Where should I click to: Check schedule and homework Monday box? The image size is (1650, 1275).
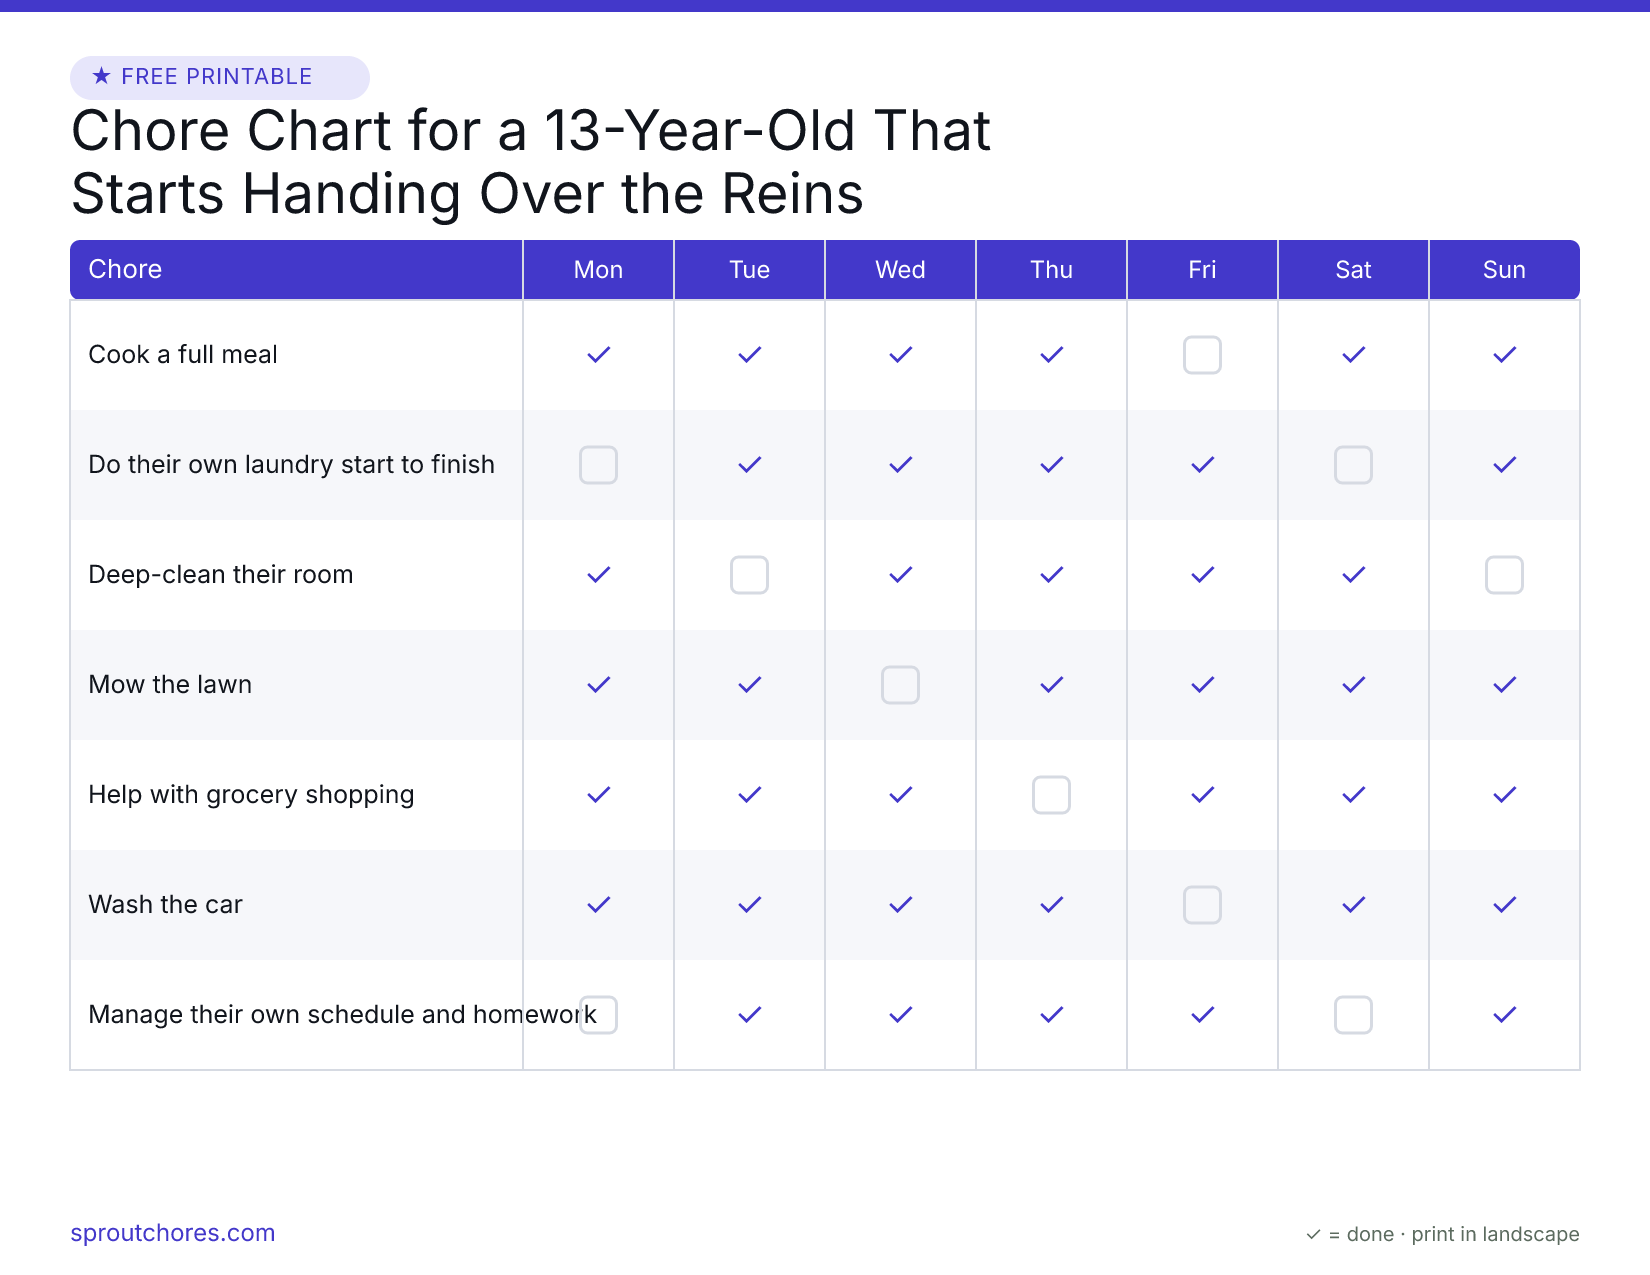coord(598,1015)
